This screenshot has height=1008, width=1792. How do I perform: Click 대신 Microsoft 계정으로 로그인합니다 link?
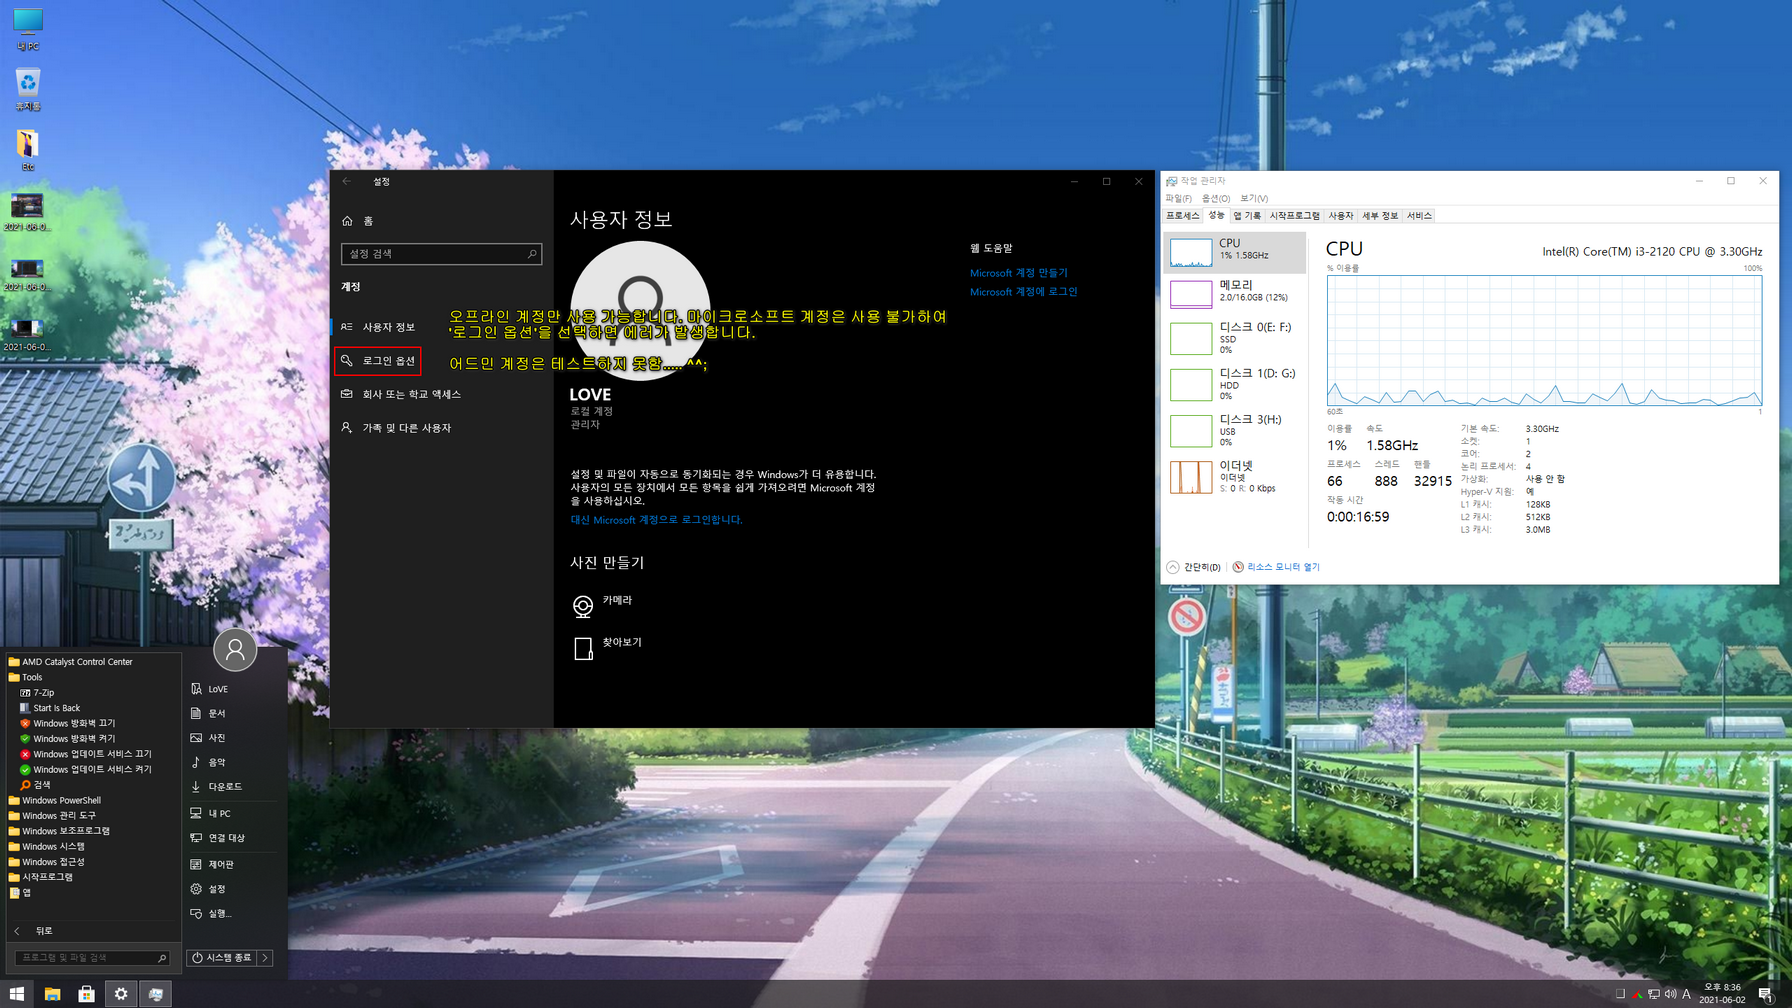(656, 520)
